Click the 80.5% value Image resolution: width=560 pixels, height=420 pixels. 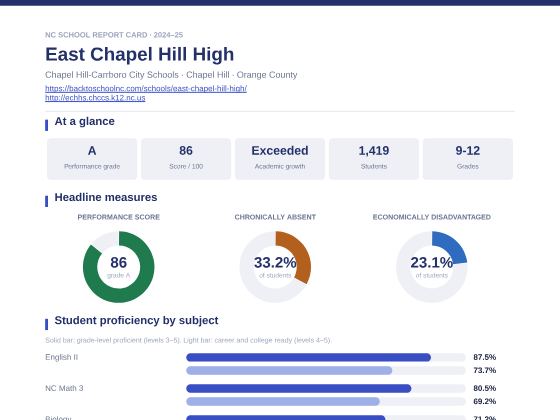(485, 388)
